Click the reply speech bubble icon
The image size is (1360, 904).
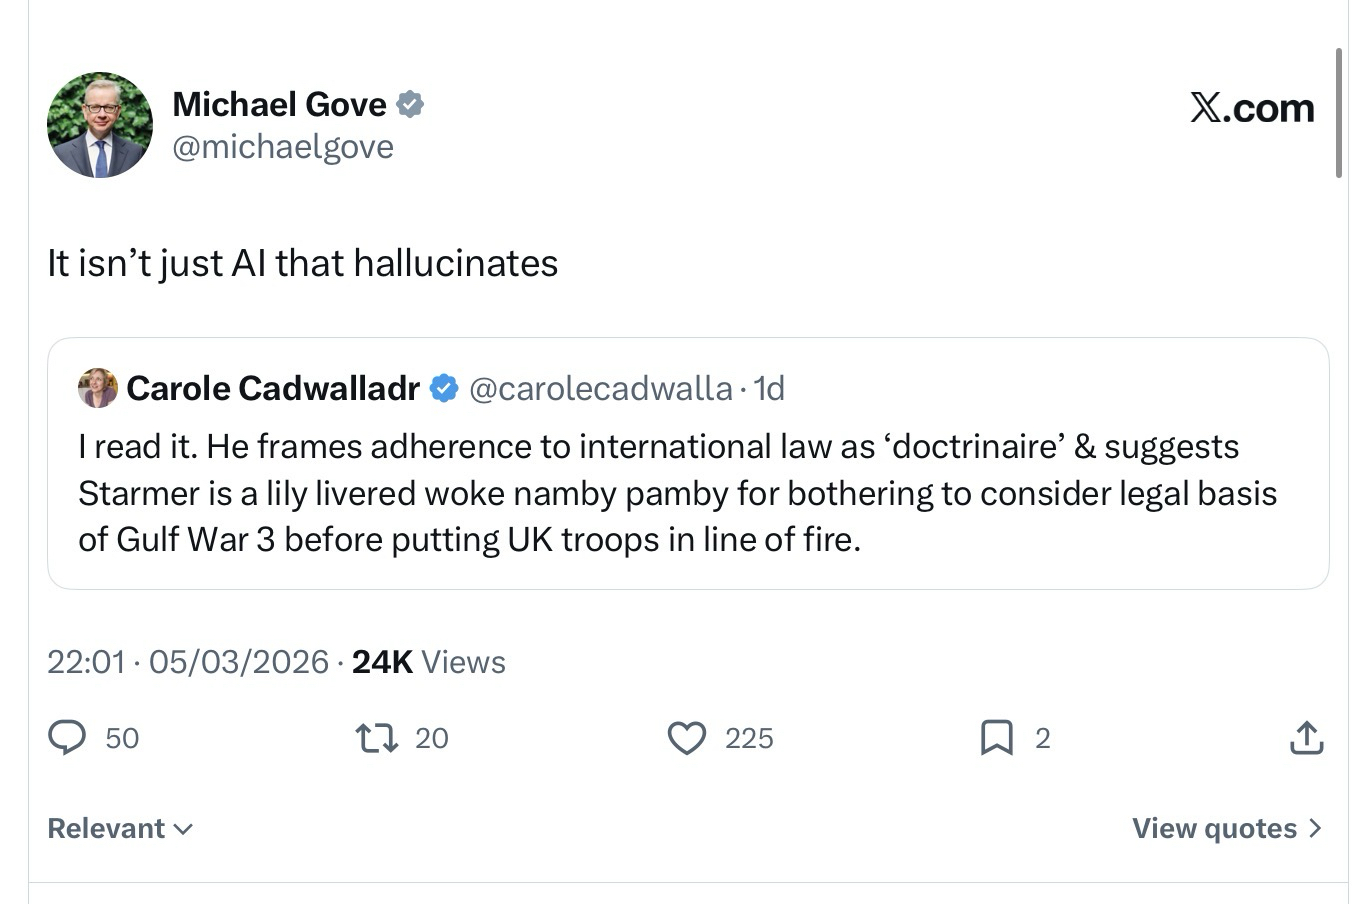[67, 738]
